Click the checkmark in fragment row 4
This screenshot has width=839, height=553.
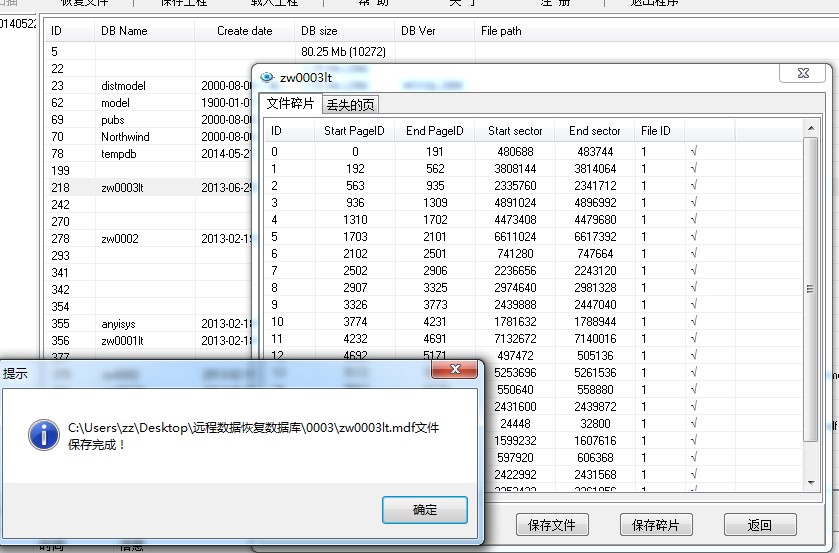click(694, 219)
